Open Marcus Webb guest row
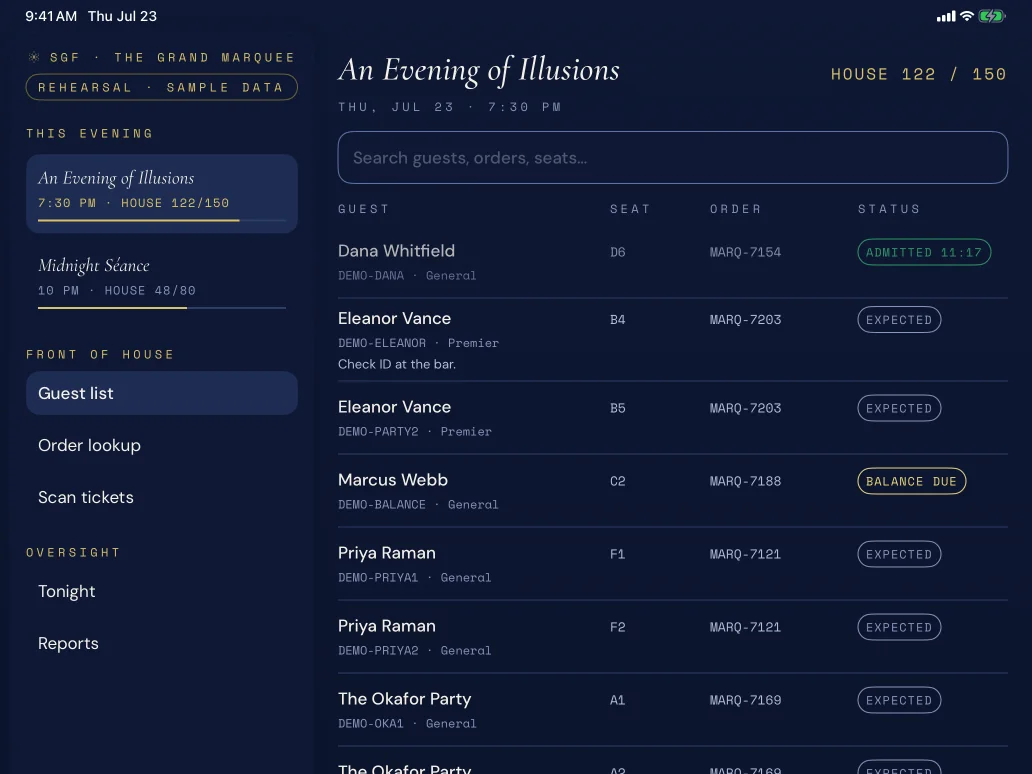The image size is (1032, 774). (x=673, y=491)
